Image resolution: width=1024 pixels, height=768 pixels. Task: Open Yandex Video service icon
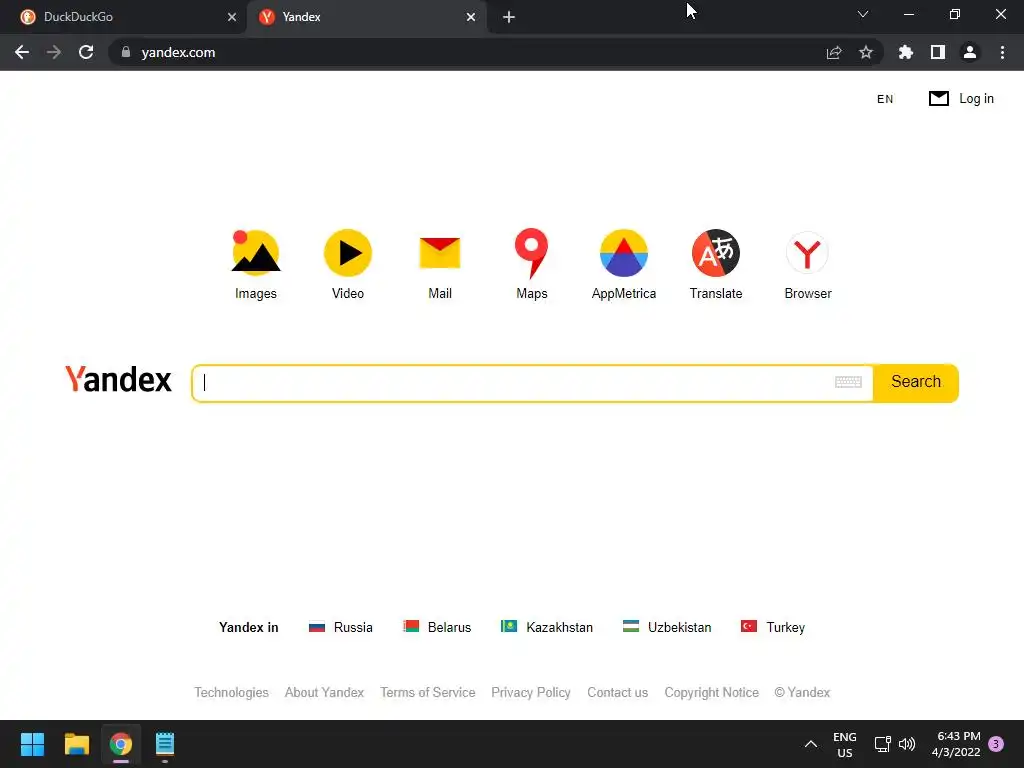(347, 252)
